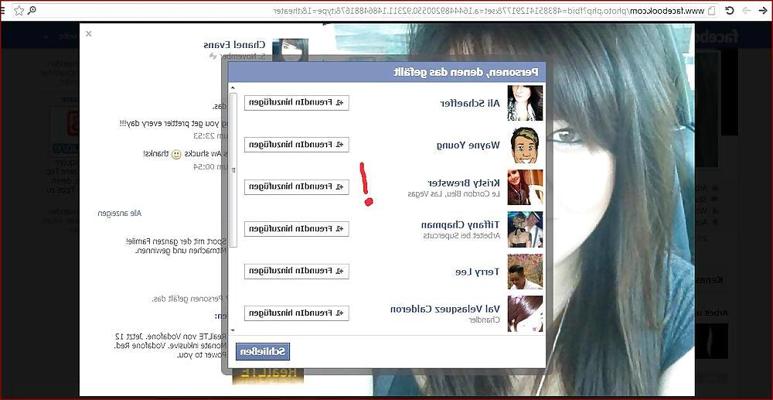Open Wayne Young's cartoon avatar
Image resolution: width=773 pixels, height=400 pixels.
coord(525,145)
